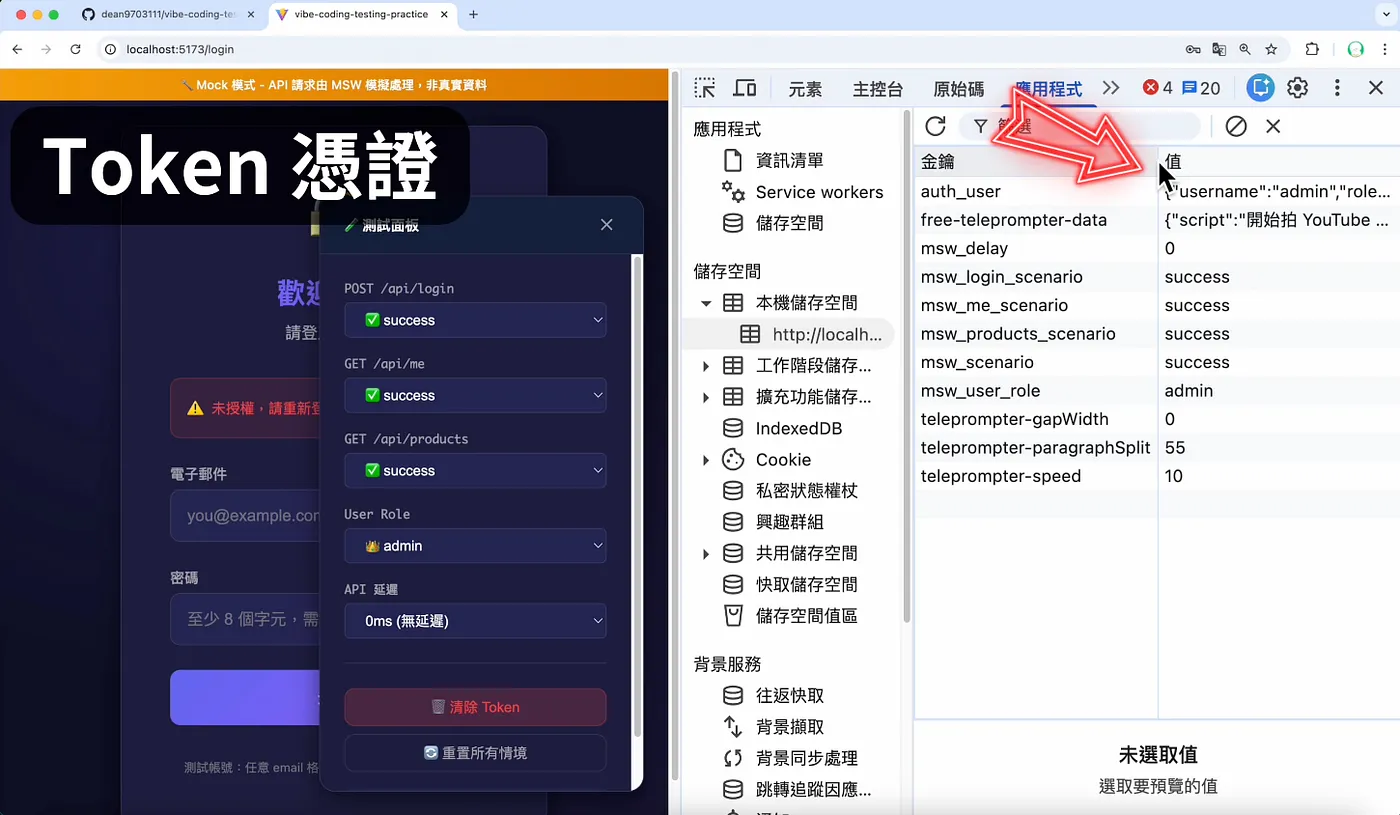Click the password key icon in the address bar

point(1193,49)
